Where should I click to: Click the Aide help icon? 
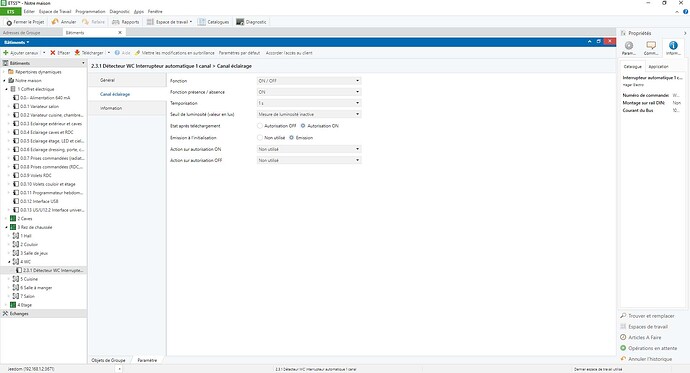[x=117, y=53]
